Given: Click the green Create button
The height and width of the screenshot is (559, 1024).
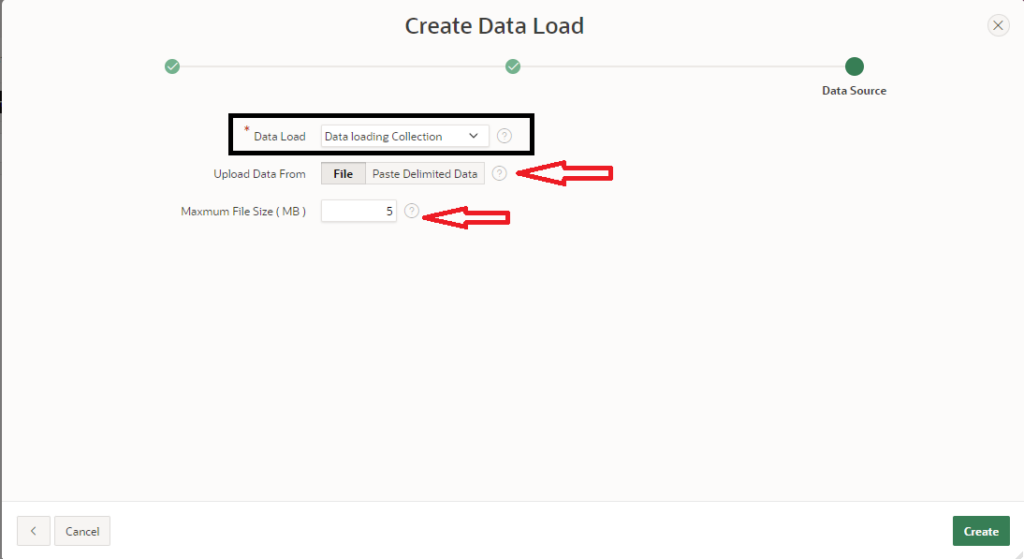Looking at the screenshot, I should pyautogui.click(x=981, y=531).
